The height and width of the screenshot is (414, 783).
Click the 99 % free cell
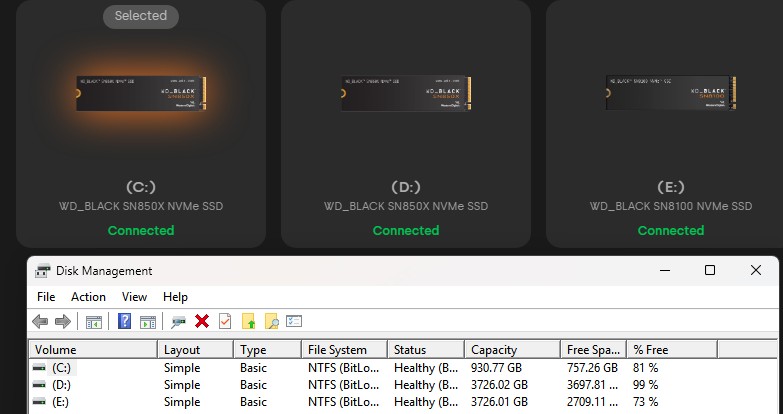tap(646, 385)
